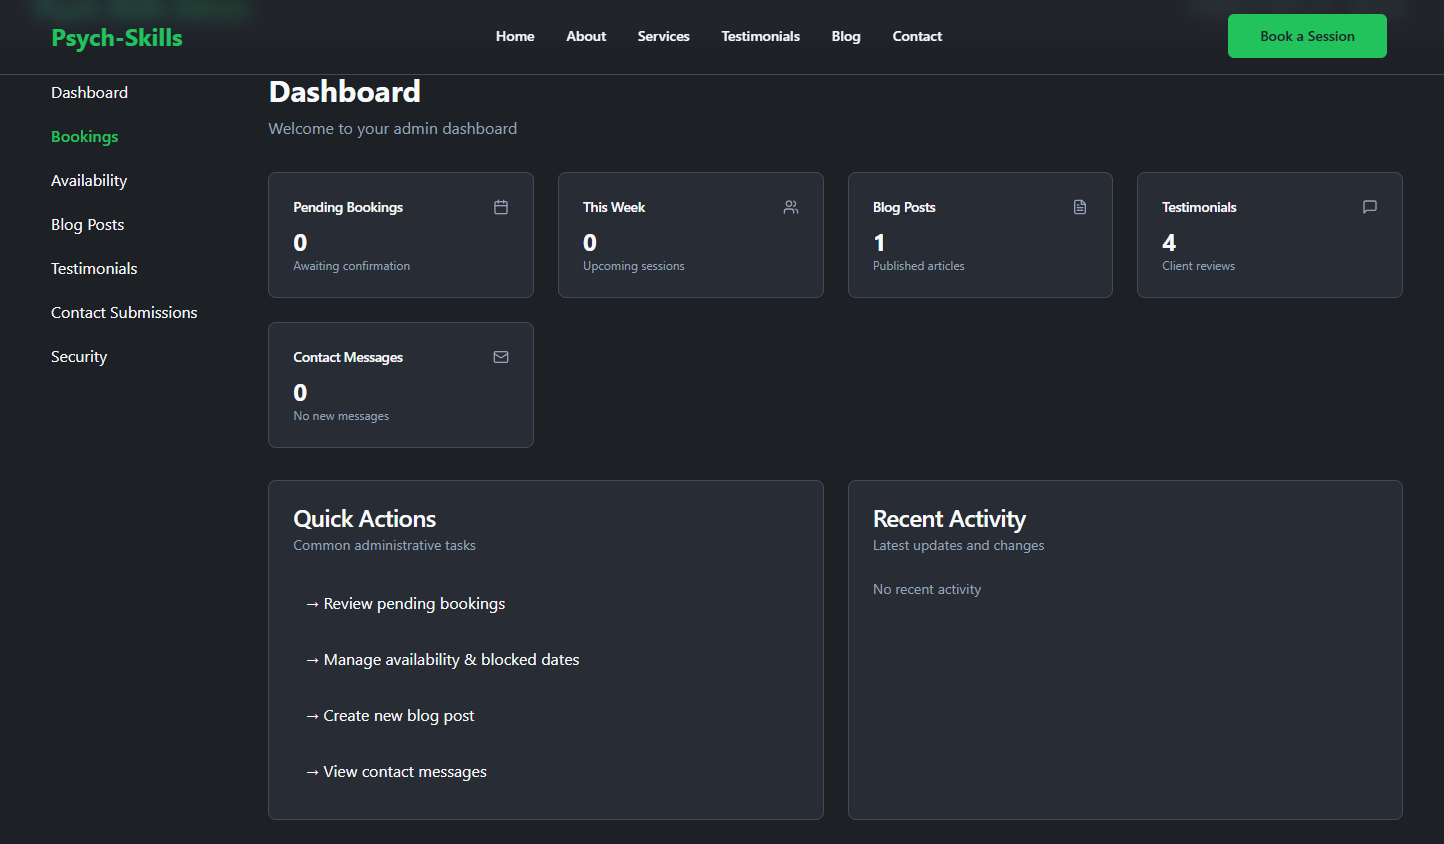Open Security settings in the sidebar
Image resolution: width=1444 pixels, height=844 pixels.
78,356
